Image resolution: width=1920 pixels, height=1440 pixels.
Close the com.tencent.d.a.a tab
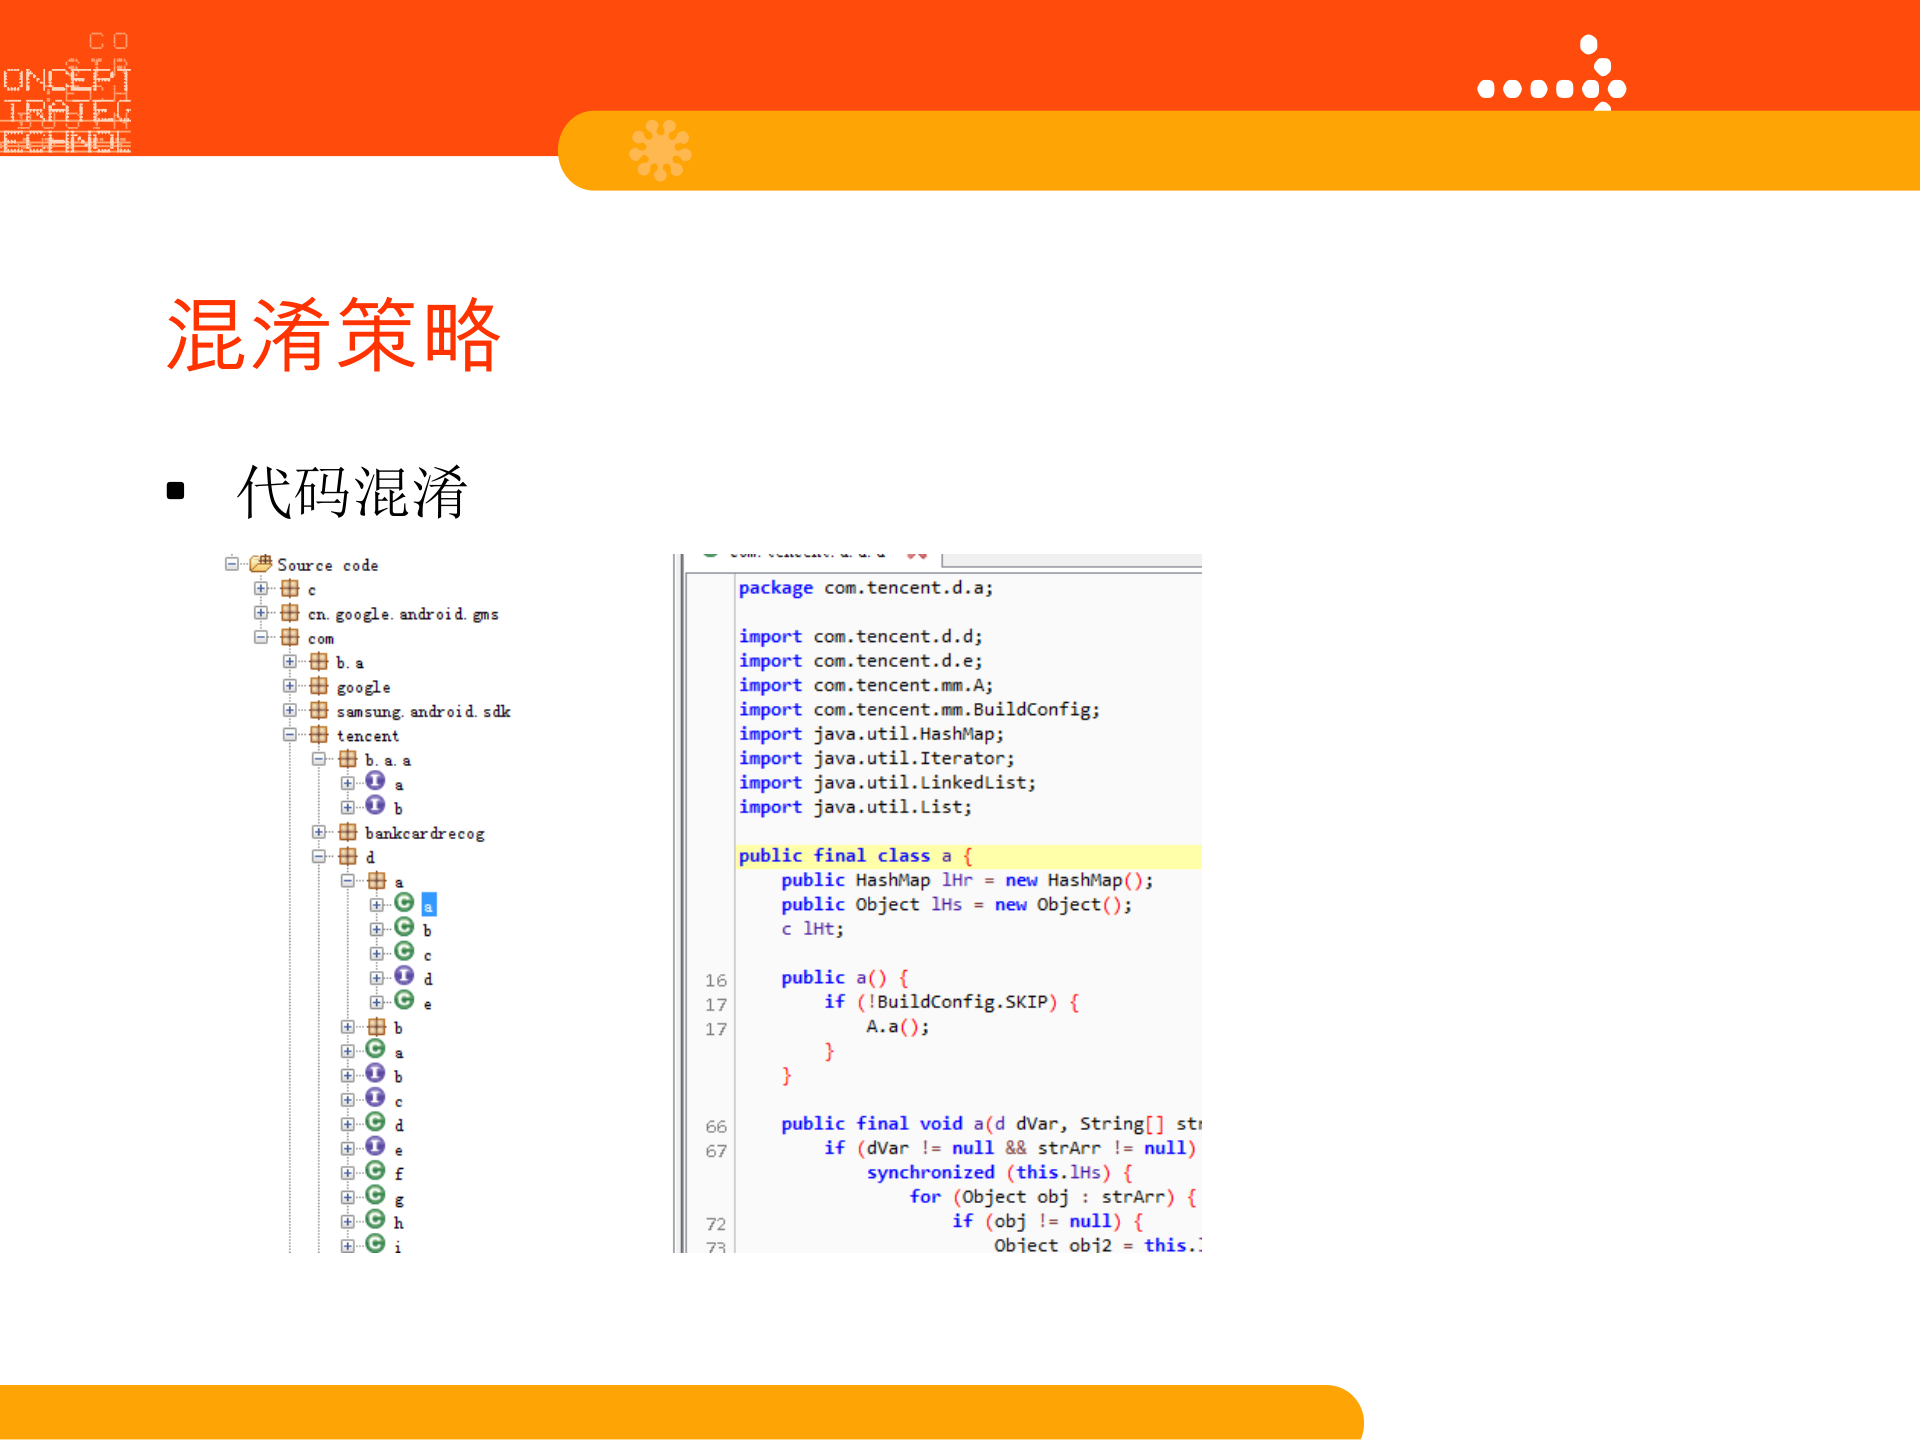(x=918, y=556)
